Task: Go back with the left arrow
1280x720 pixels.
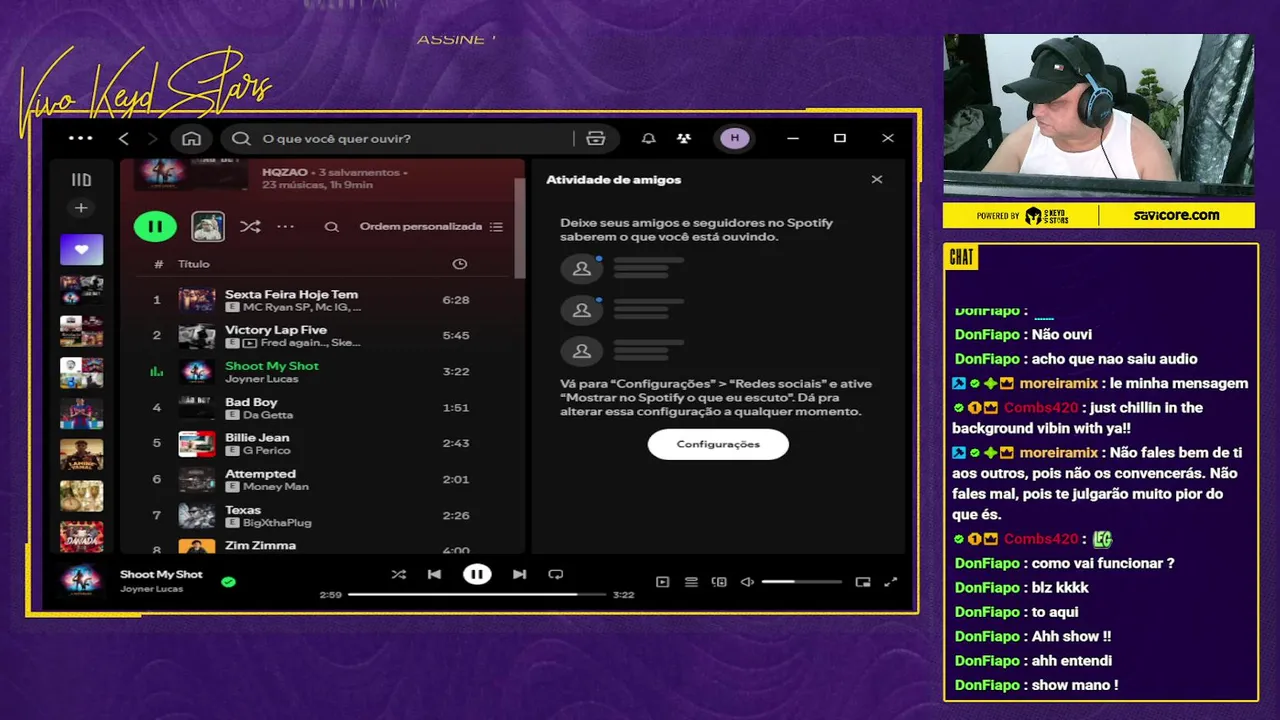Action: (x=124, y=138)
